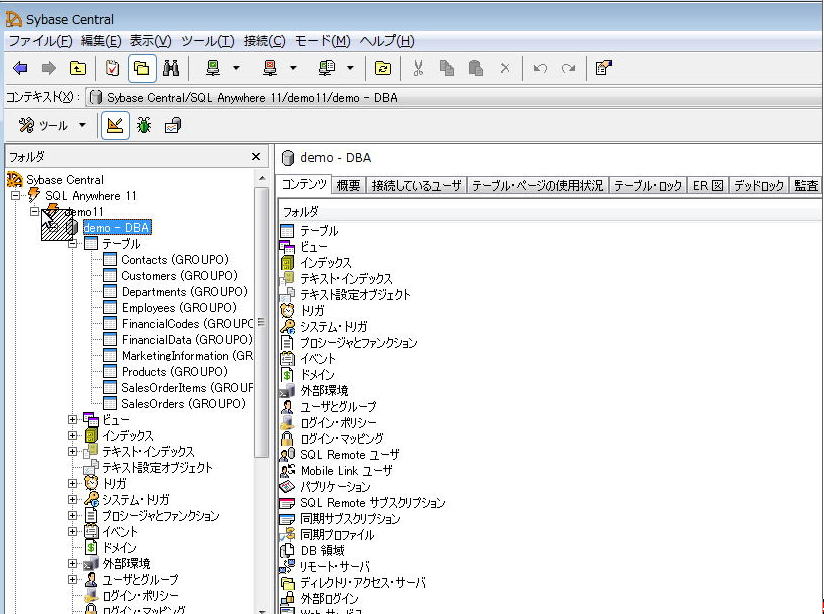Click the Properties icon in toolbar
Viewport: 824px width, 614px height.
603,68
